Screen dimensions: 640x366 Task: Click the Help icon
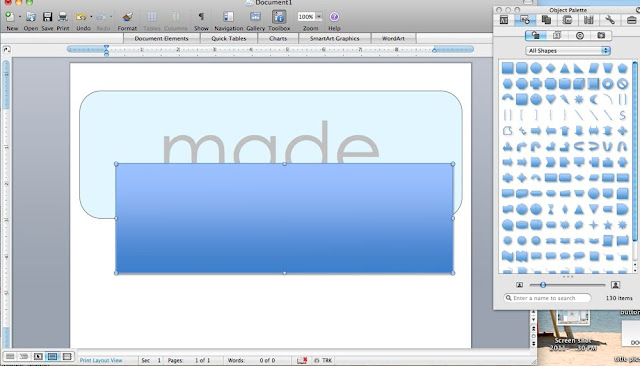click(x=334, y=17)
